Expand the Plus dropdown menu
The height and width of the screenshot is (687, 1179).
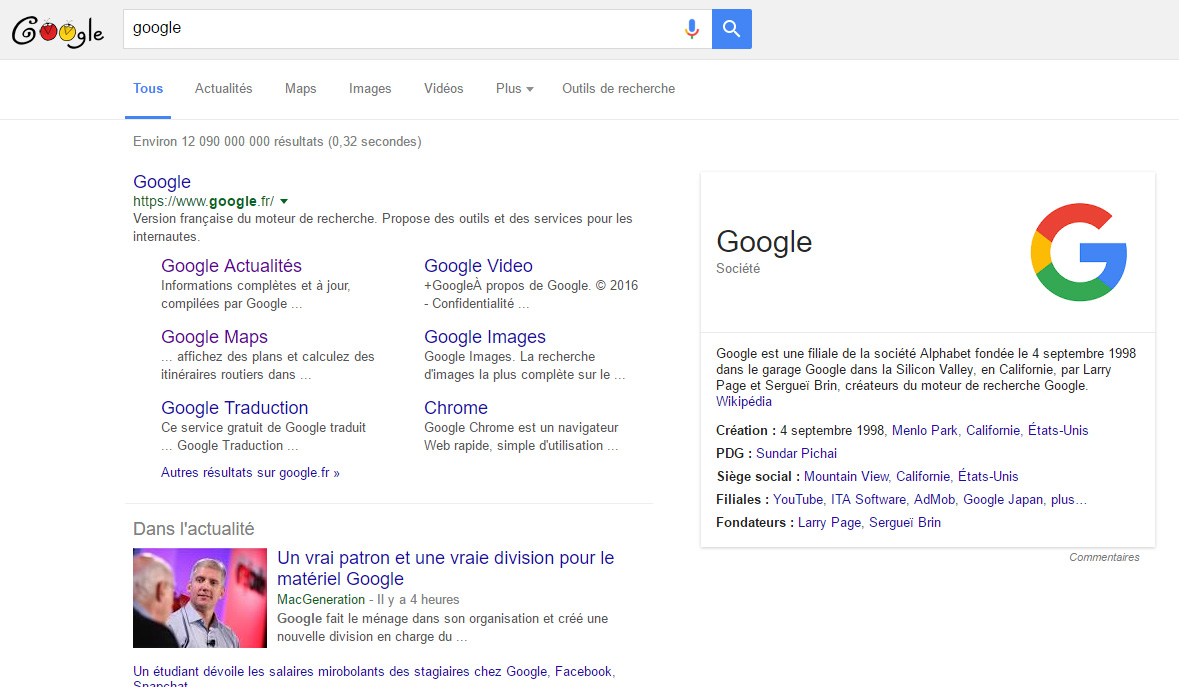click(514, 89)
